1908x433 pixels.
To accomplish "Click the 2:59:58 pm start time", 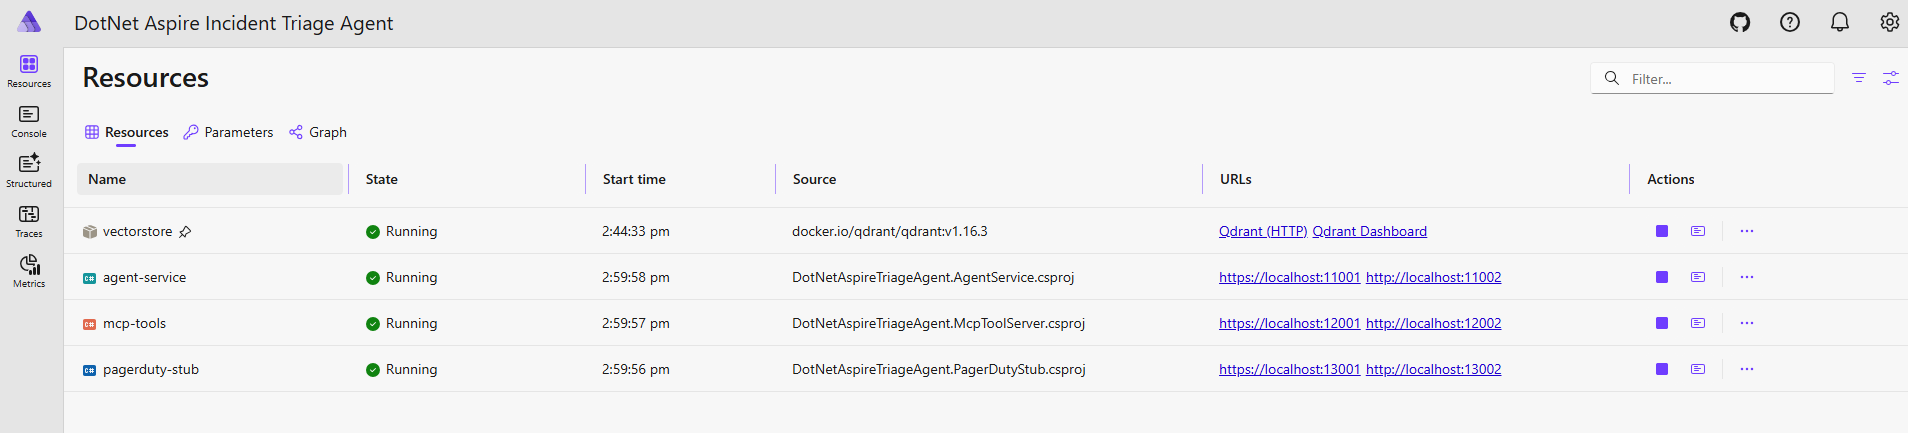I will (x=636, y=277).
